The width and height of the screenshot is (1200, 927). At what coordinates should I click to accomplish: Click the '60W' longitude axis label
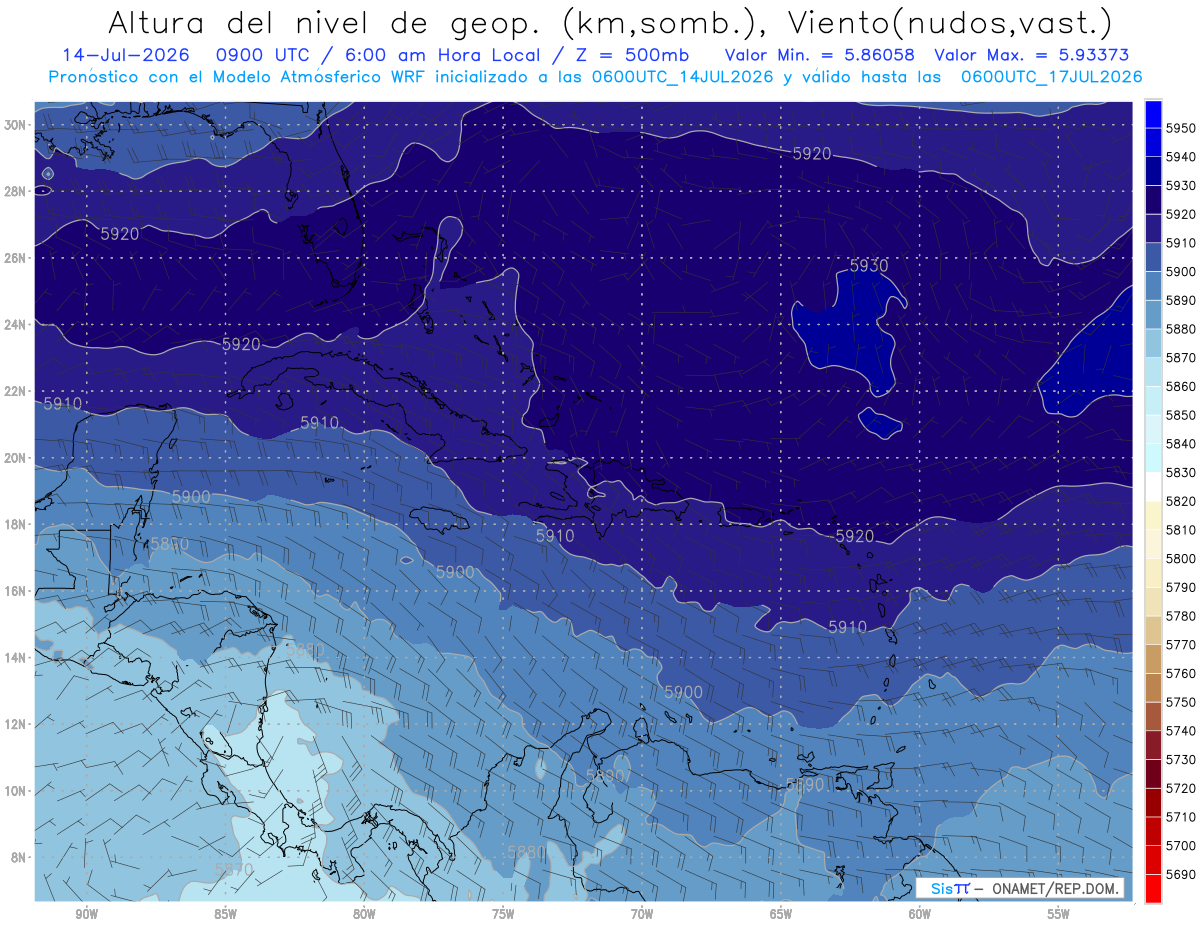(x=920, y=914)
